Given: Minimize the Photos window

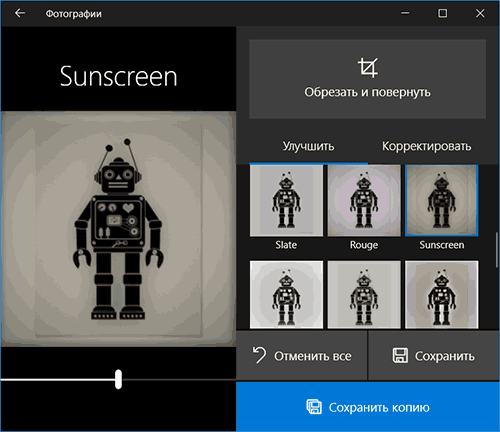Looking at the screenshot, I should tap(405, 13).
